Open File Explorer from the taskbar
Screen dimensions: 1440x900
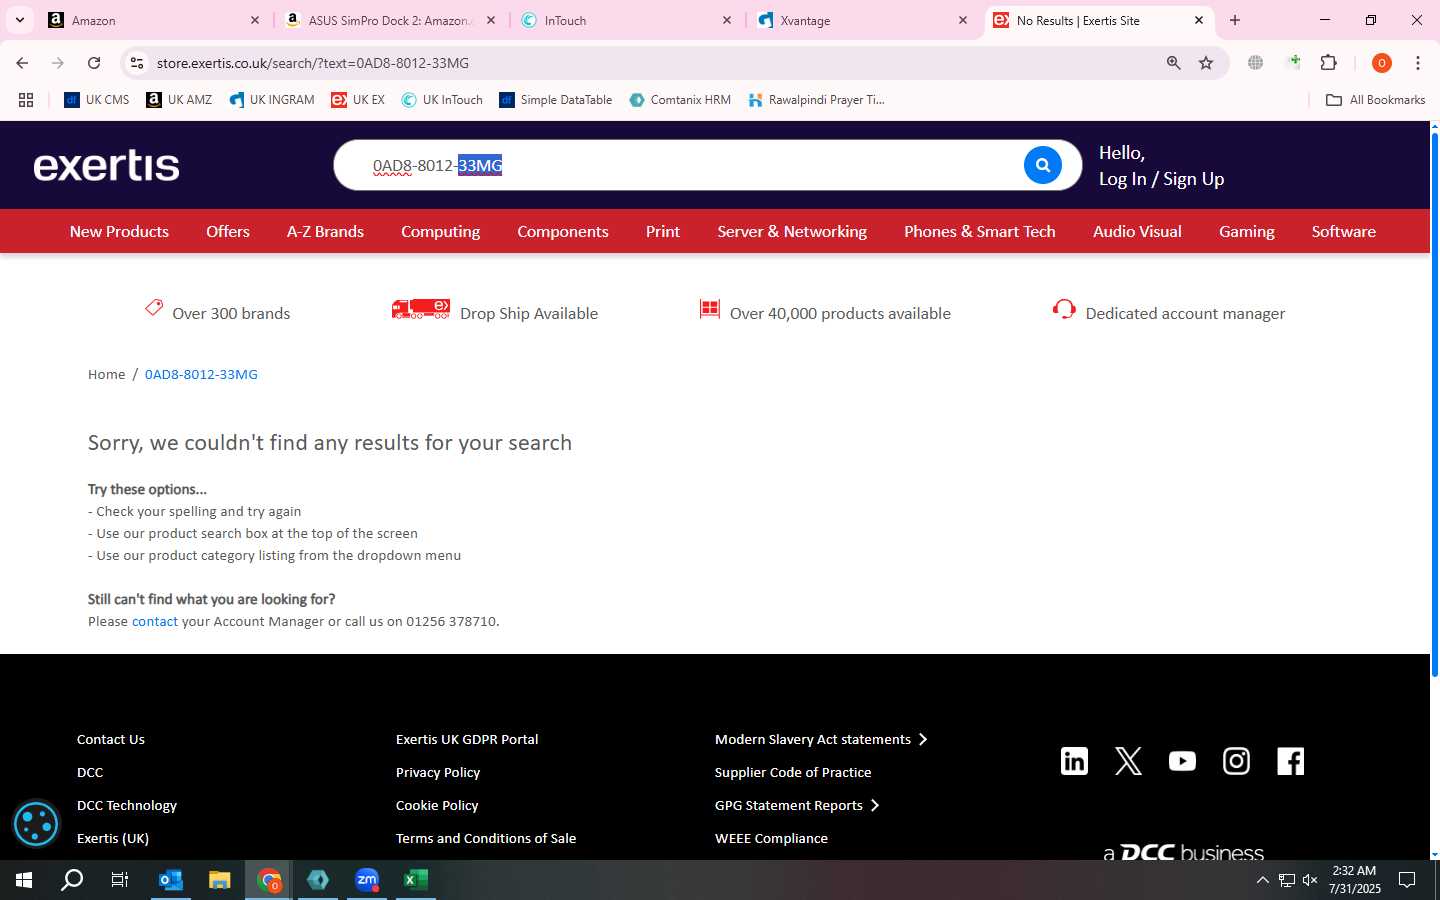pos(220,880)
